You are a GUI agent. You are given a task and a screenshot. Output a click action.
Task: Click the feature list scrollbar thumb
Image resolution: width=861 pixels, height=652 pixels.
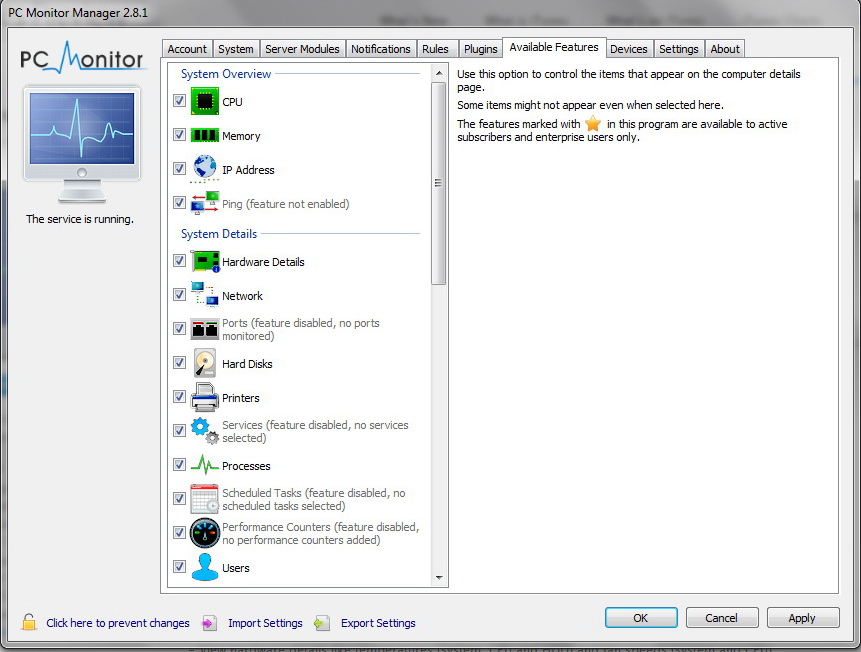[x=438, y=183]
